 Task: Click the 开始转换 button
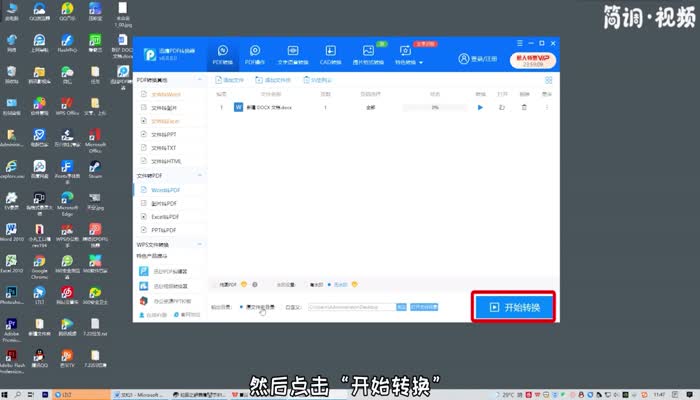[513, 307]
